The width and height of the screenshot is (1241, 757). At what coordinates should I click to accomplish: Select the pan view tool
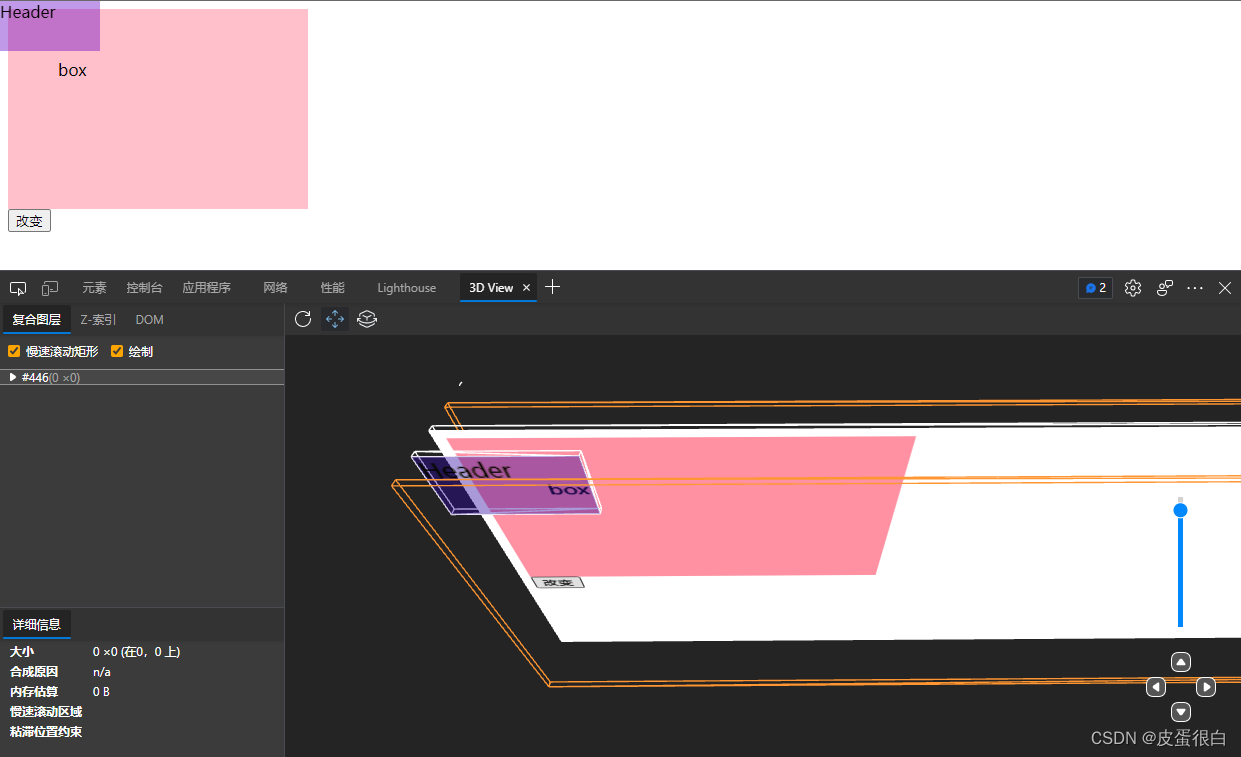click(x=335, y=319)
